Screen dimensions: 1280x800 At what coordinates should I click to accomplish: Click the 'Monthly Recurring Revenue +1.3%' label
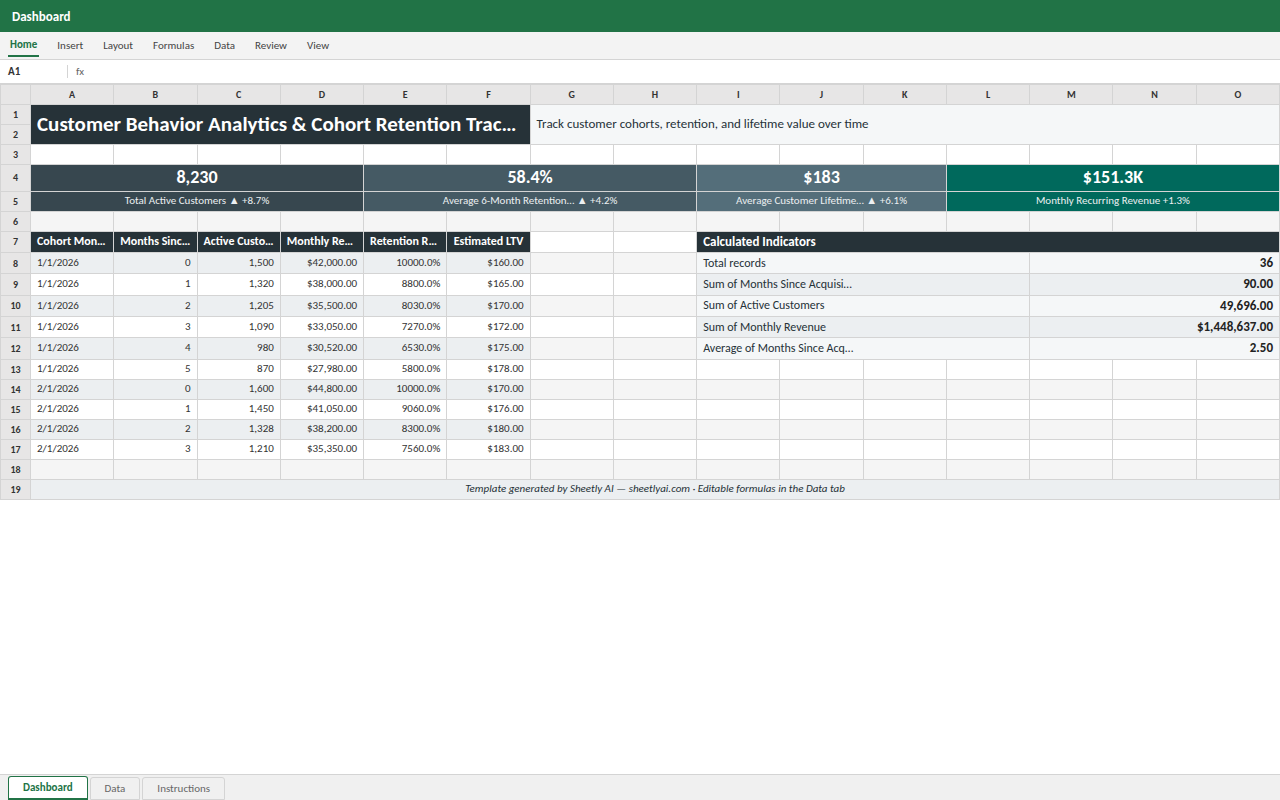coord(1113,201)
